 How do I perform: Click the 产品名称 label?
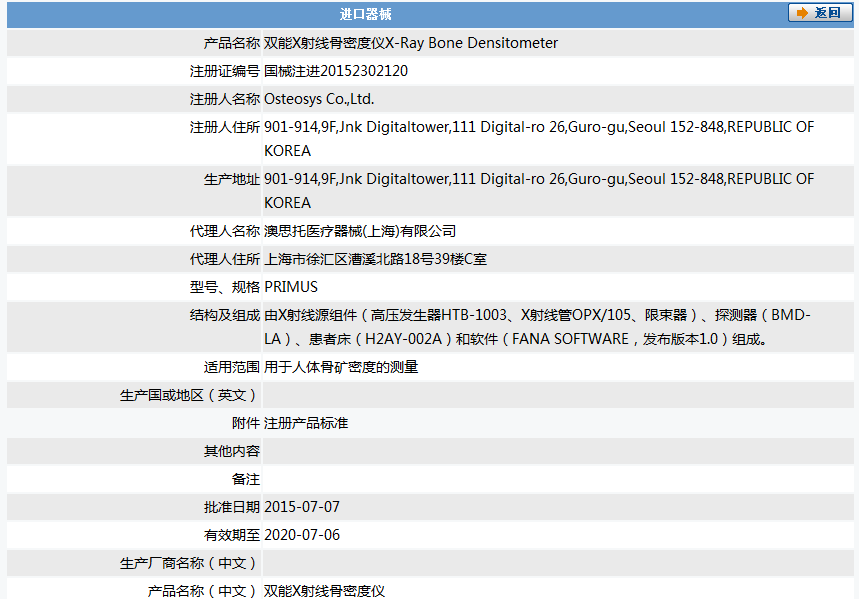click(x=231, y=43)
